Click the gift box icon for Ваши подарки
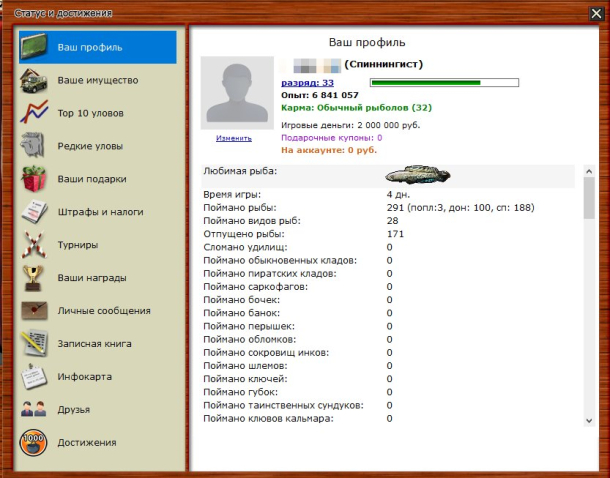This screenshot has width=610, height=478. (x=35, y=179)
